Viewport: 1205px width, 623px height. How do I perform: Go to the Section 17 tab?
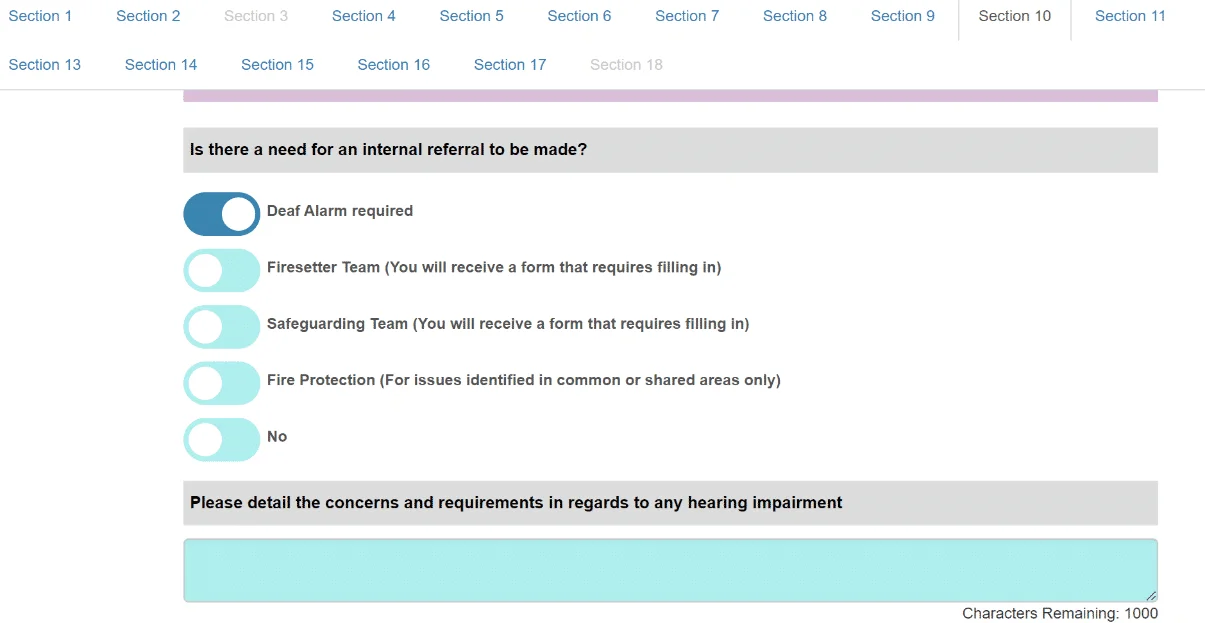pyautogui.click(x=510, y=64)
